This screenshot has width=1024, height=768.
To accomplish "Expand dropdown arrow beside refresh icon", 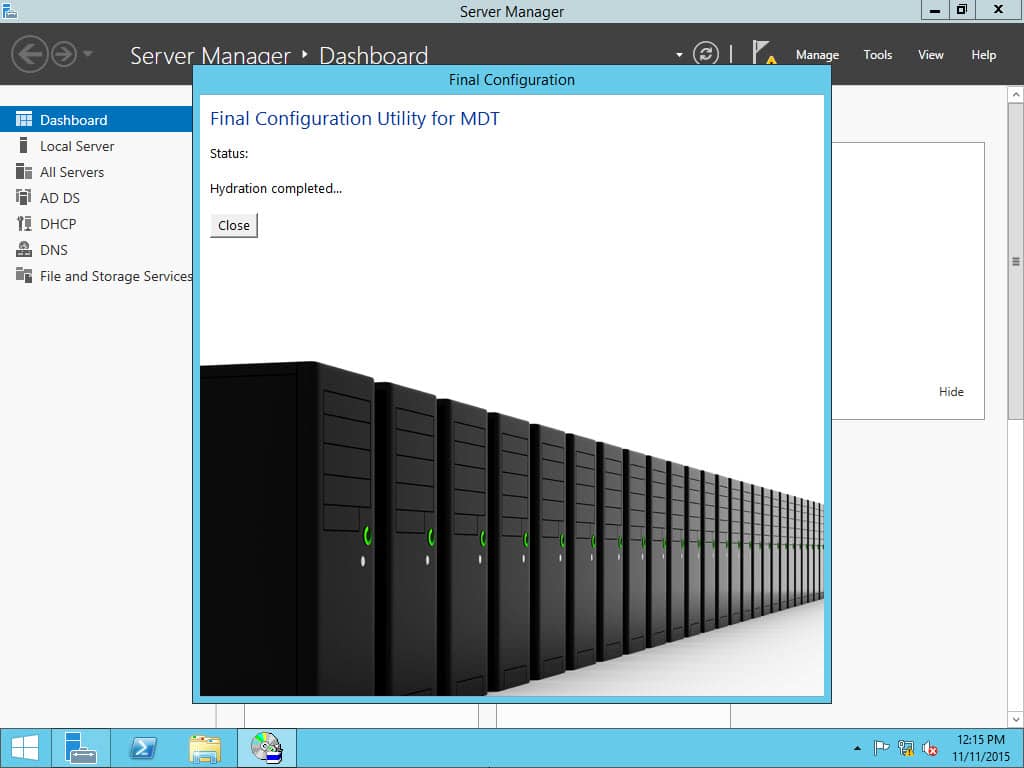I will pyautogui.click(x=679, y=55).
